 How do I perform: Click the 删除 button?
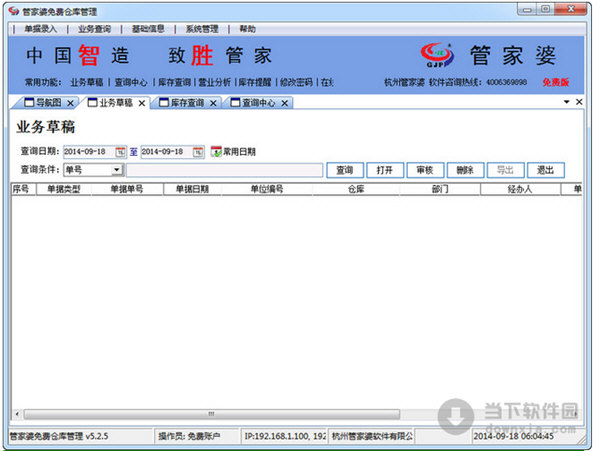pyautogui.click(x=465, y=170)
